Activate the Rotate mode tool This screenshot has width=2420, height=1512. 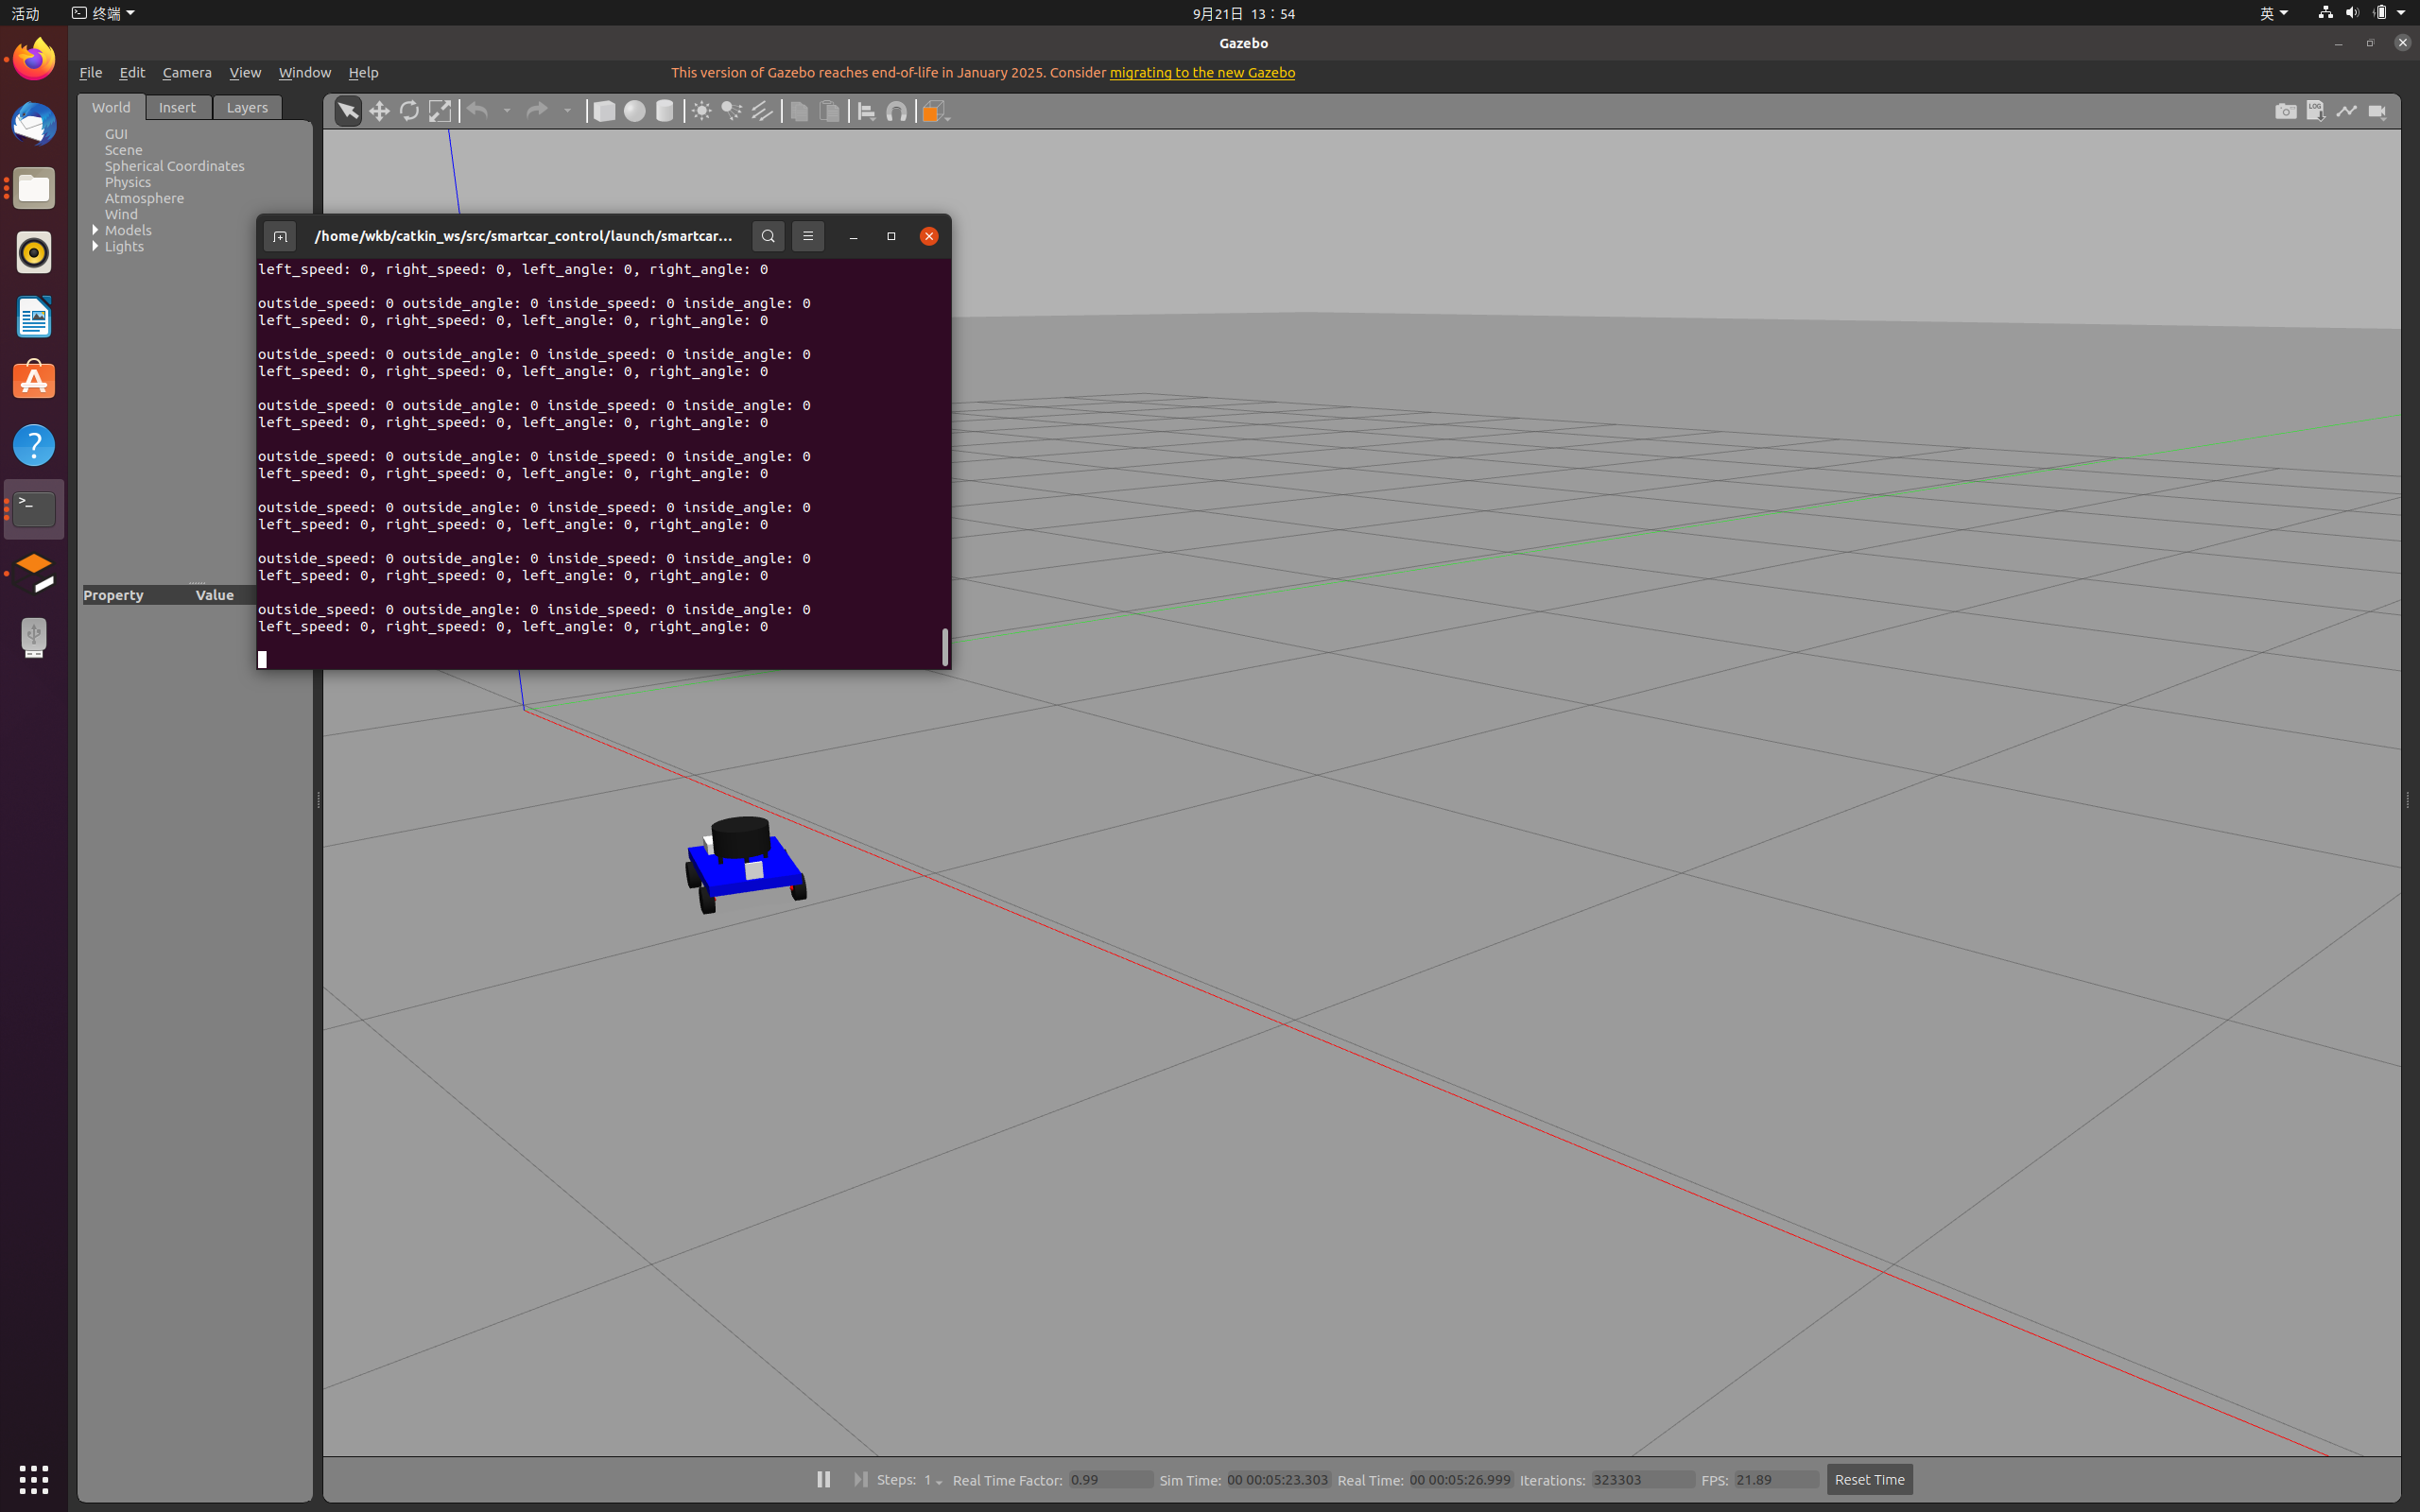point(409,111)
